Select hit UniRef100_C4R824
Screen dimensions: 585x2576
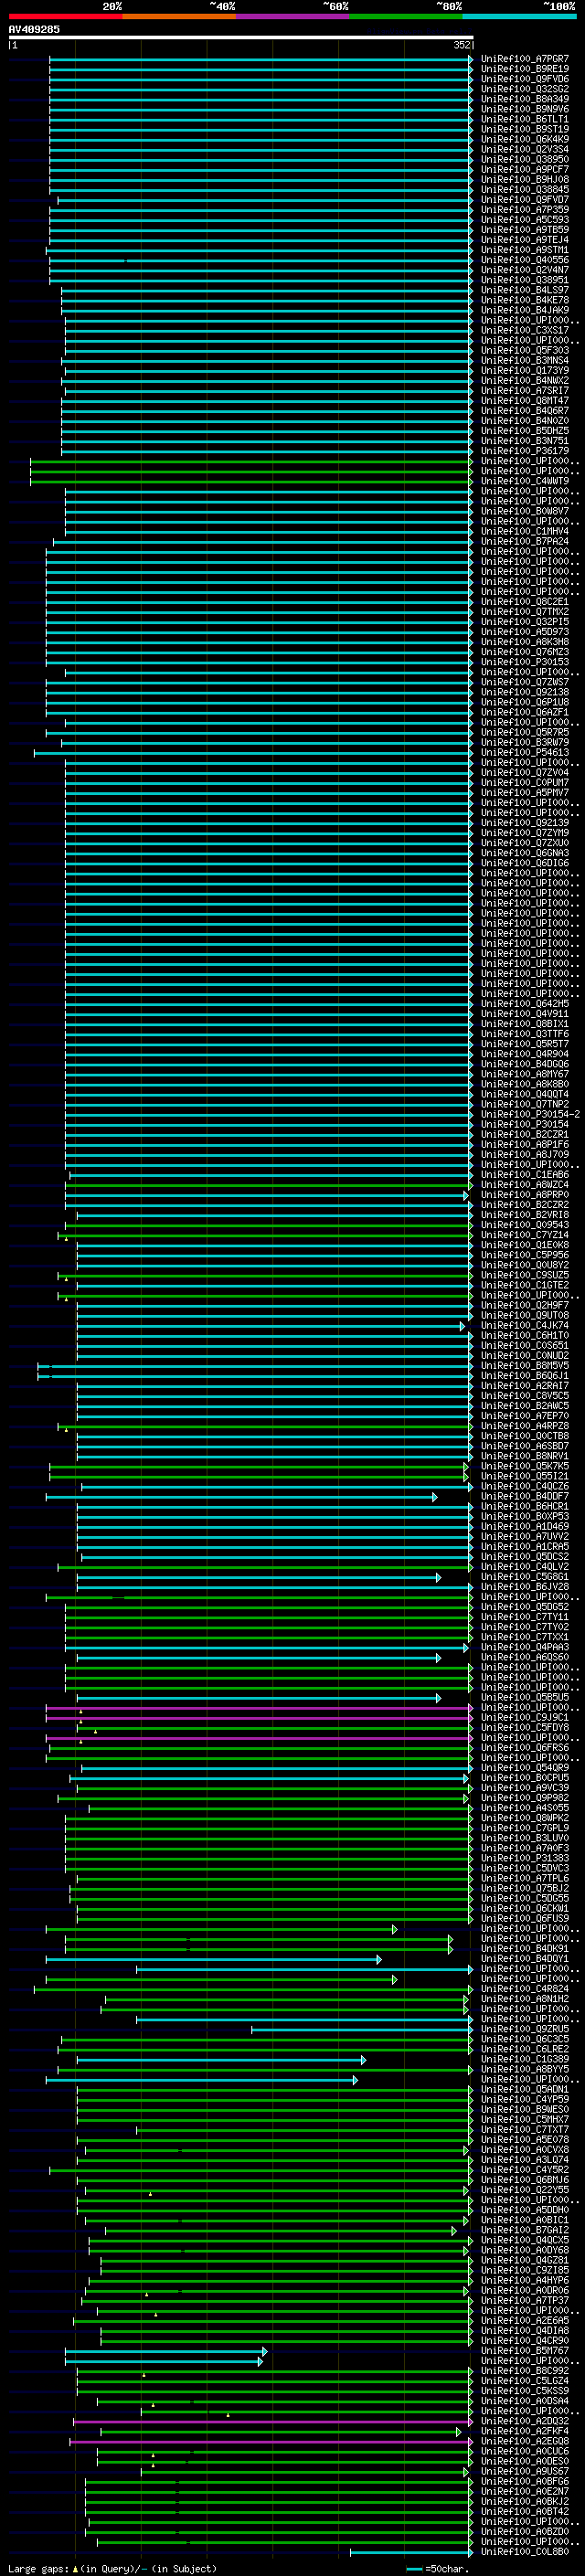pyautogui.click(x=525, y=1988)
